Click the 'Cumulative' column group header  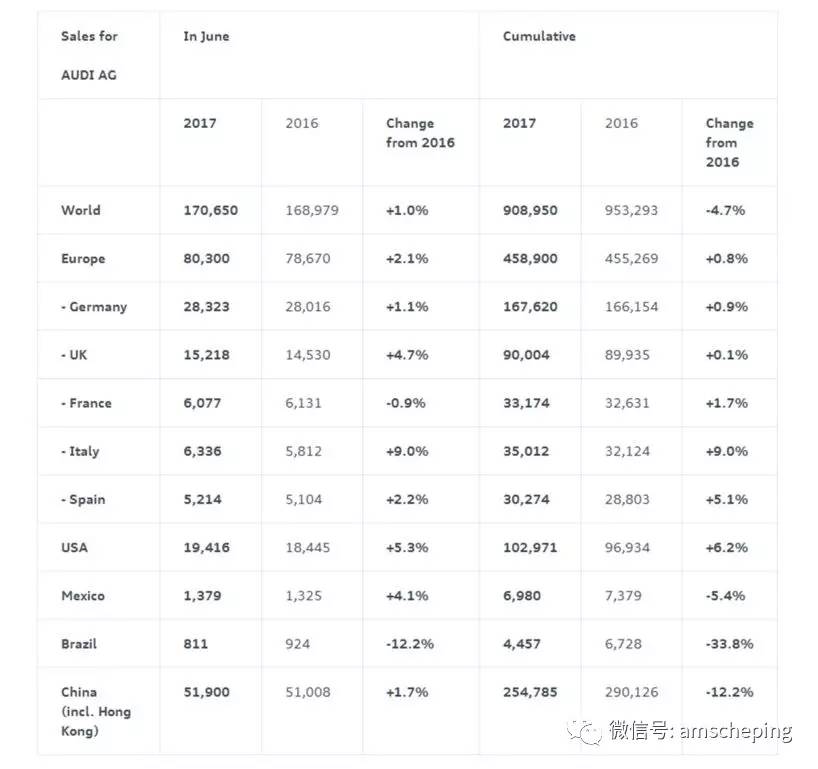point(539,37)
